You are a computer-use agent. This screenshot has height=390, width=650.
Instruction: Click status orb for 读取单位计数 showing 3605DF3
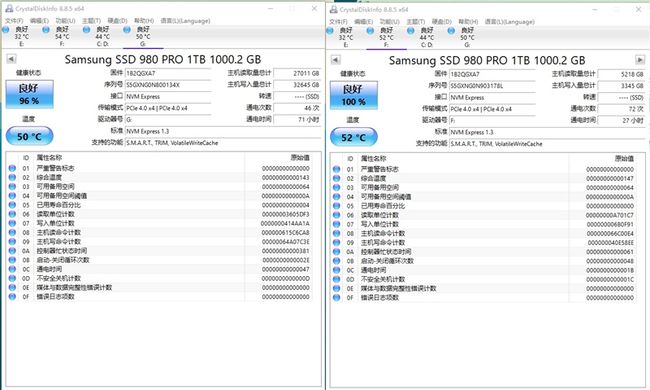pos(12,214)
